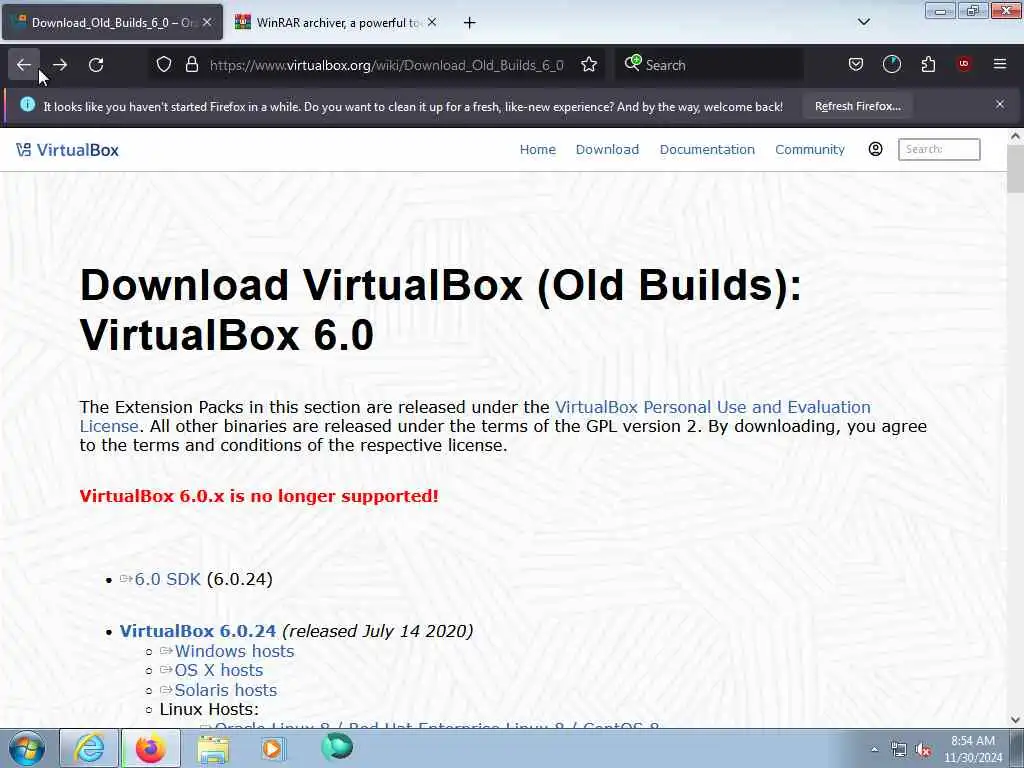The height and width of the screenshot is (768, 1024).
Task: Click the Firefox taskbar icon
Action: 151,748
